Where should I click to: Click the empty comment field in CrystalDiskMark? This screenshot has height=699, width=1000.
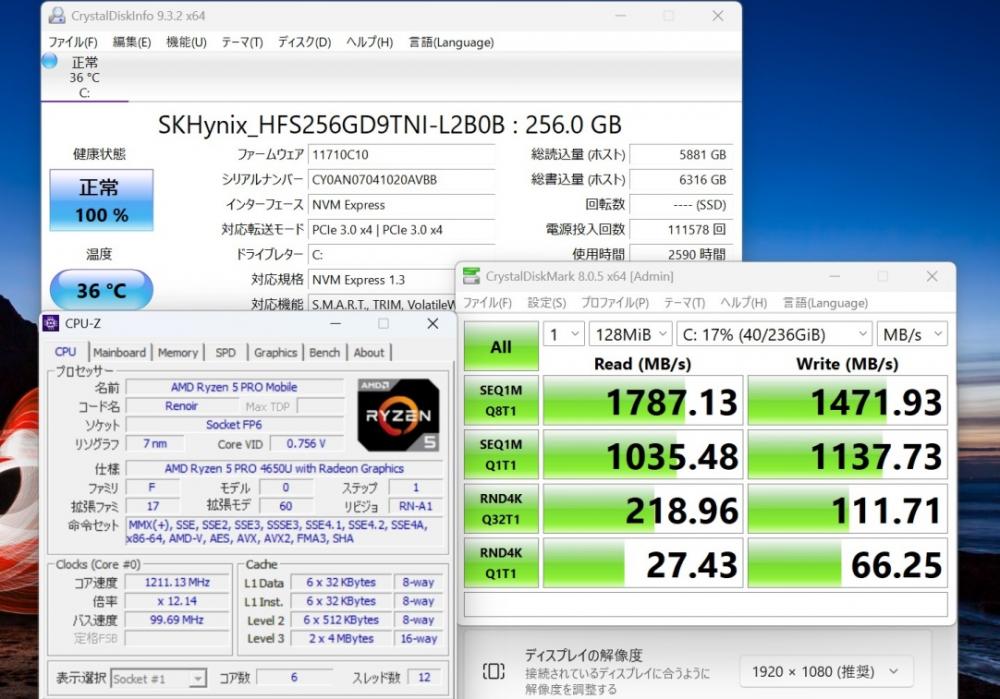(x=706, y=604)
